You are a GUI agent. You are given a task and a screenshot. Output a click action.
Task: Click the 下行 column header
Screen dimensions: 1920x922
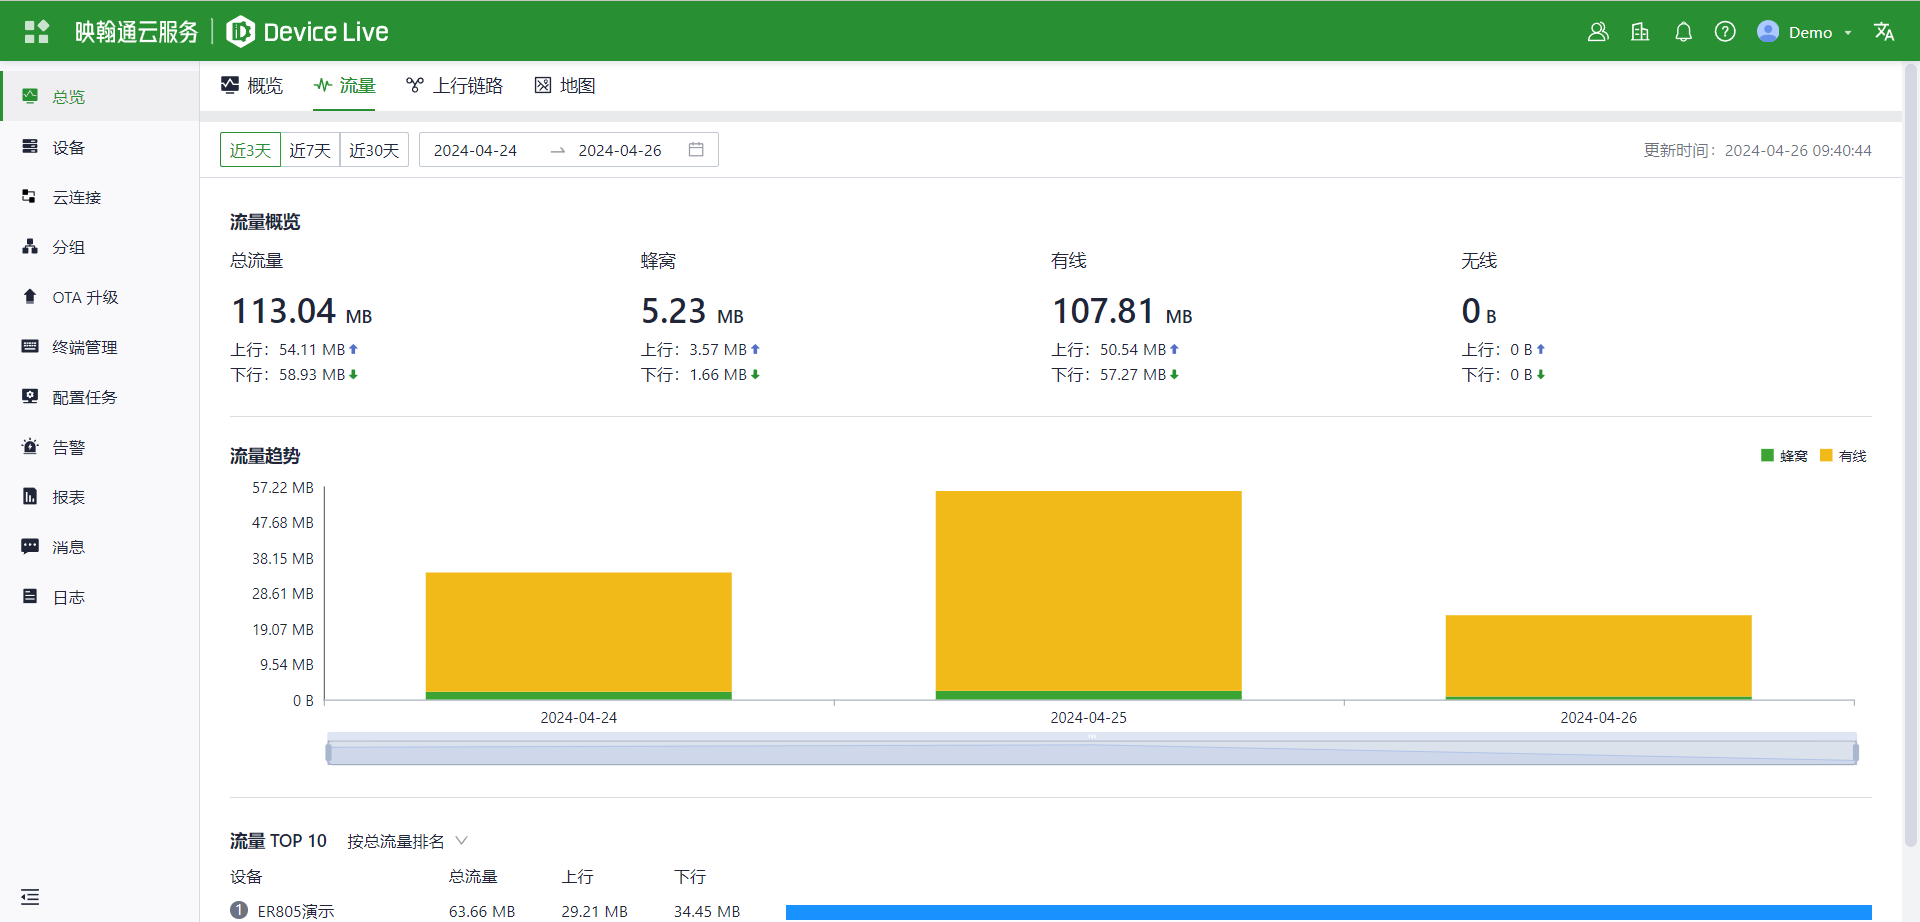pos(690,877)
